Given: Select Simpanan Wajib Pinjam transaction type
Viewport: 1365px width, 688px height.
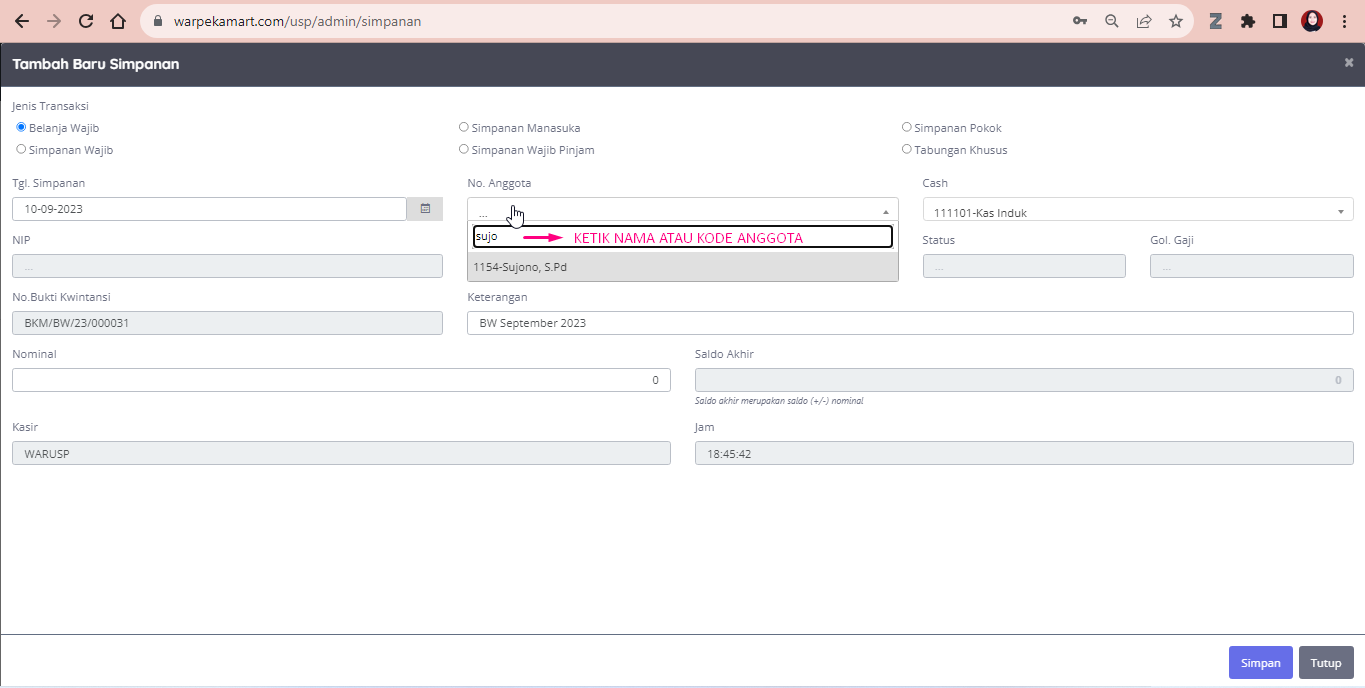Looking at the screenshot, I should [463, 149].
